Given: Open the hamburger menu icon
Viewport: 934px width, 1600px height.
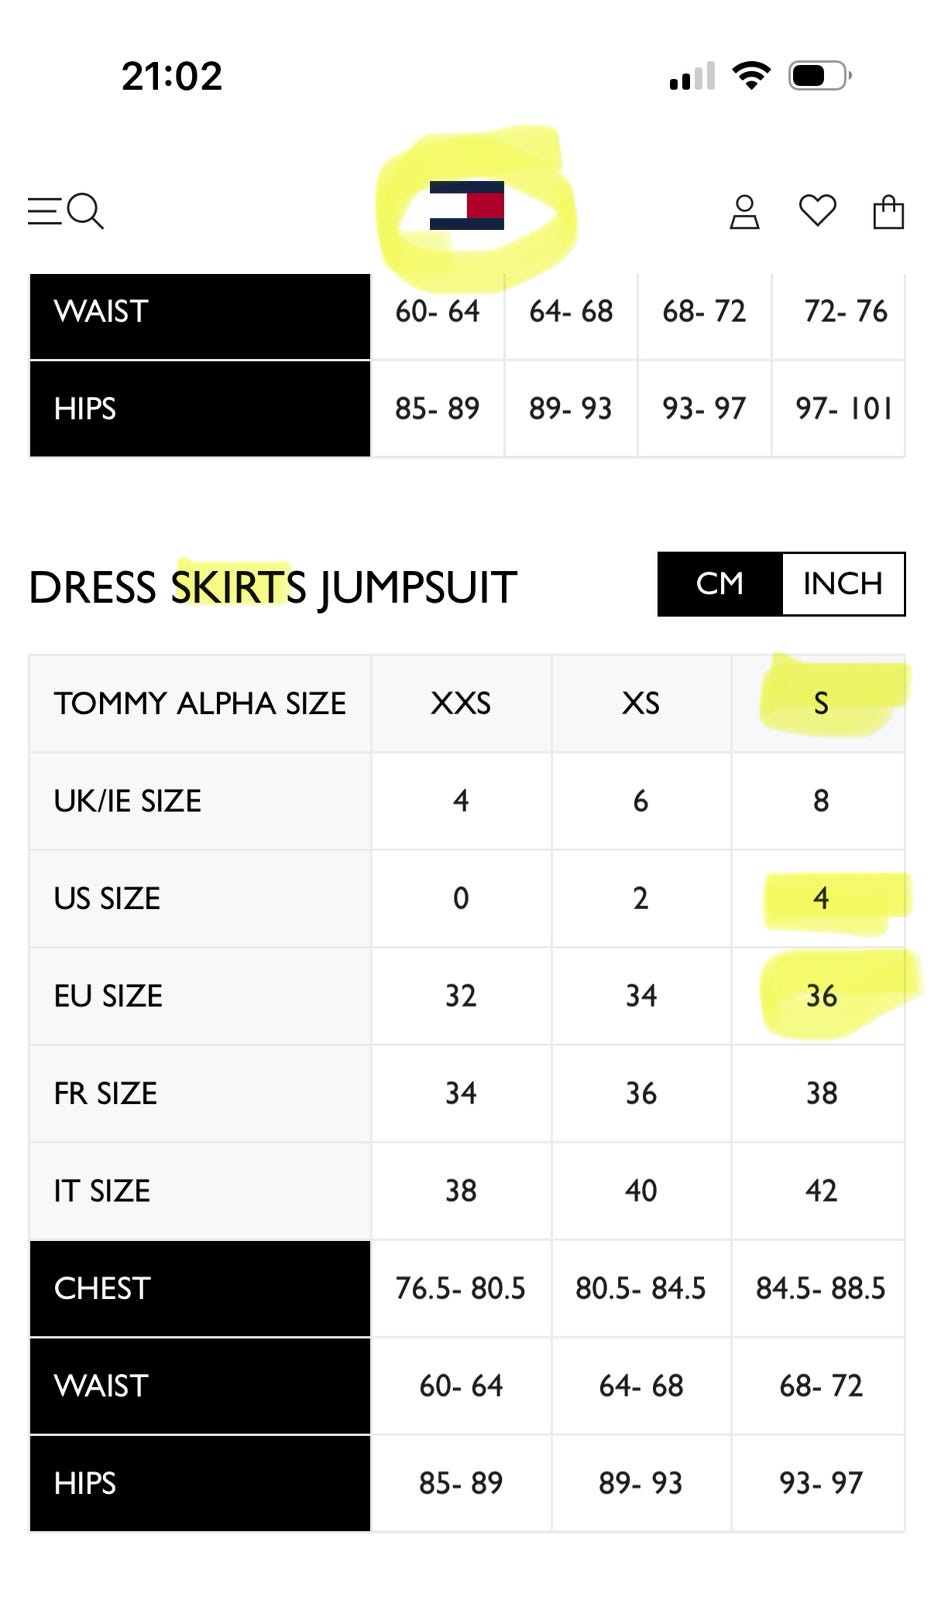Looking at the screenshot, I should [44, 211].
